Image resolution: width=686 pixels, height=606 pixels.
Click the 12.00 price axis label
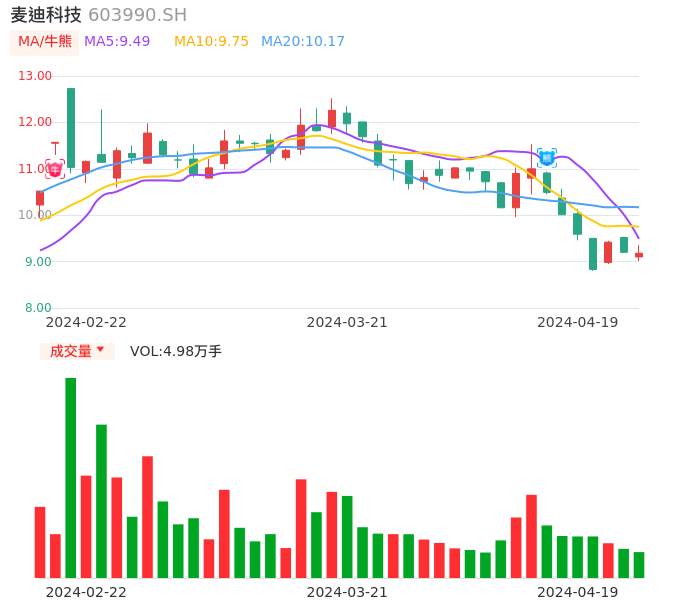pyautogui.click(x=35, y=122)
